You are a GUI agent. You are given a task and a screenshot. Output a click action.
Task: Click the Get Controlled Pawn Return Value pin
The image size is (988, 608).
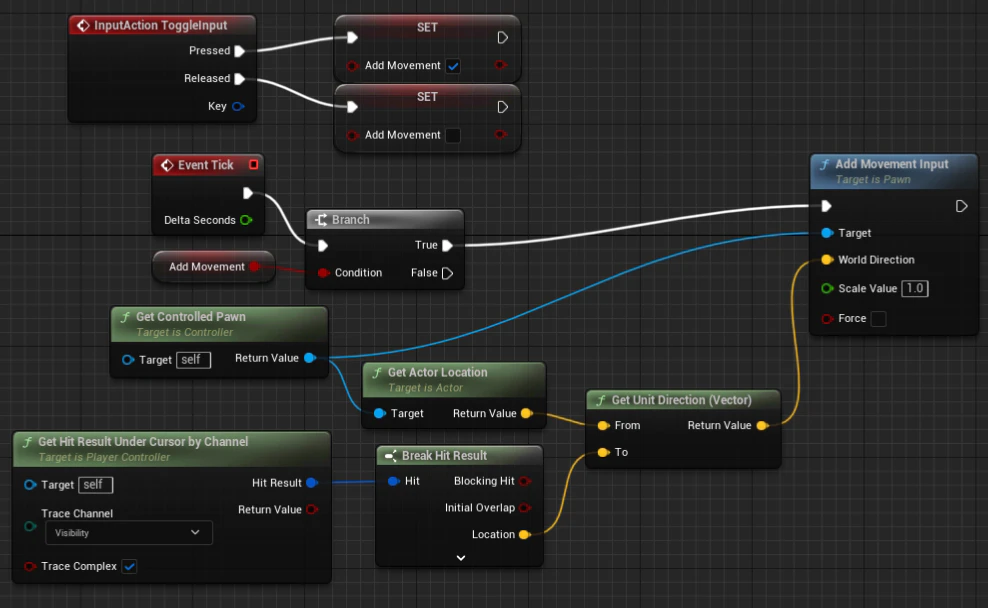(310, 358)
